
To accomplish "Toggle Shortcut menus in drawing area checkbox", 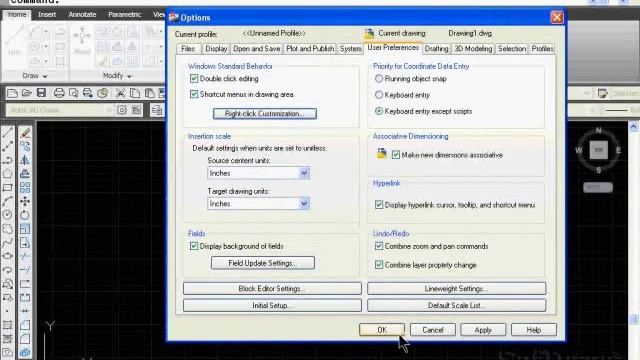I will (194, 94).
